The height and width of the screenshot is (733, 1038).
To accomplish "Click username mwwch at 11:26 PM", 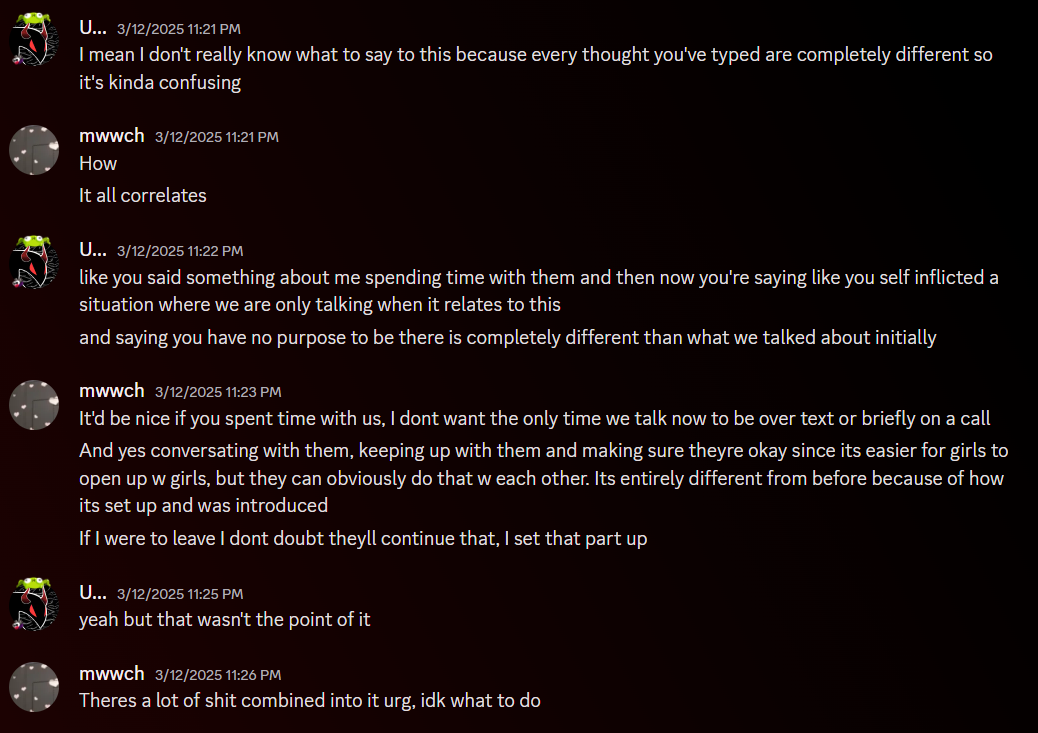I will pos(112,673).
